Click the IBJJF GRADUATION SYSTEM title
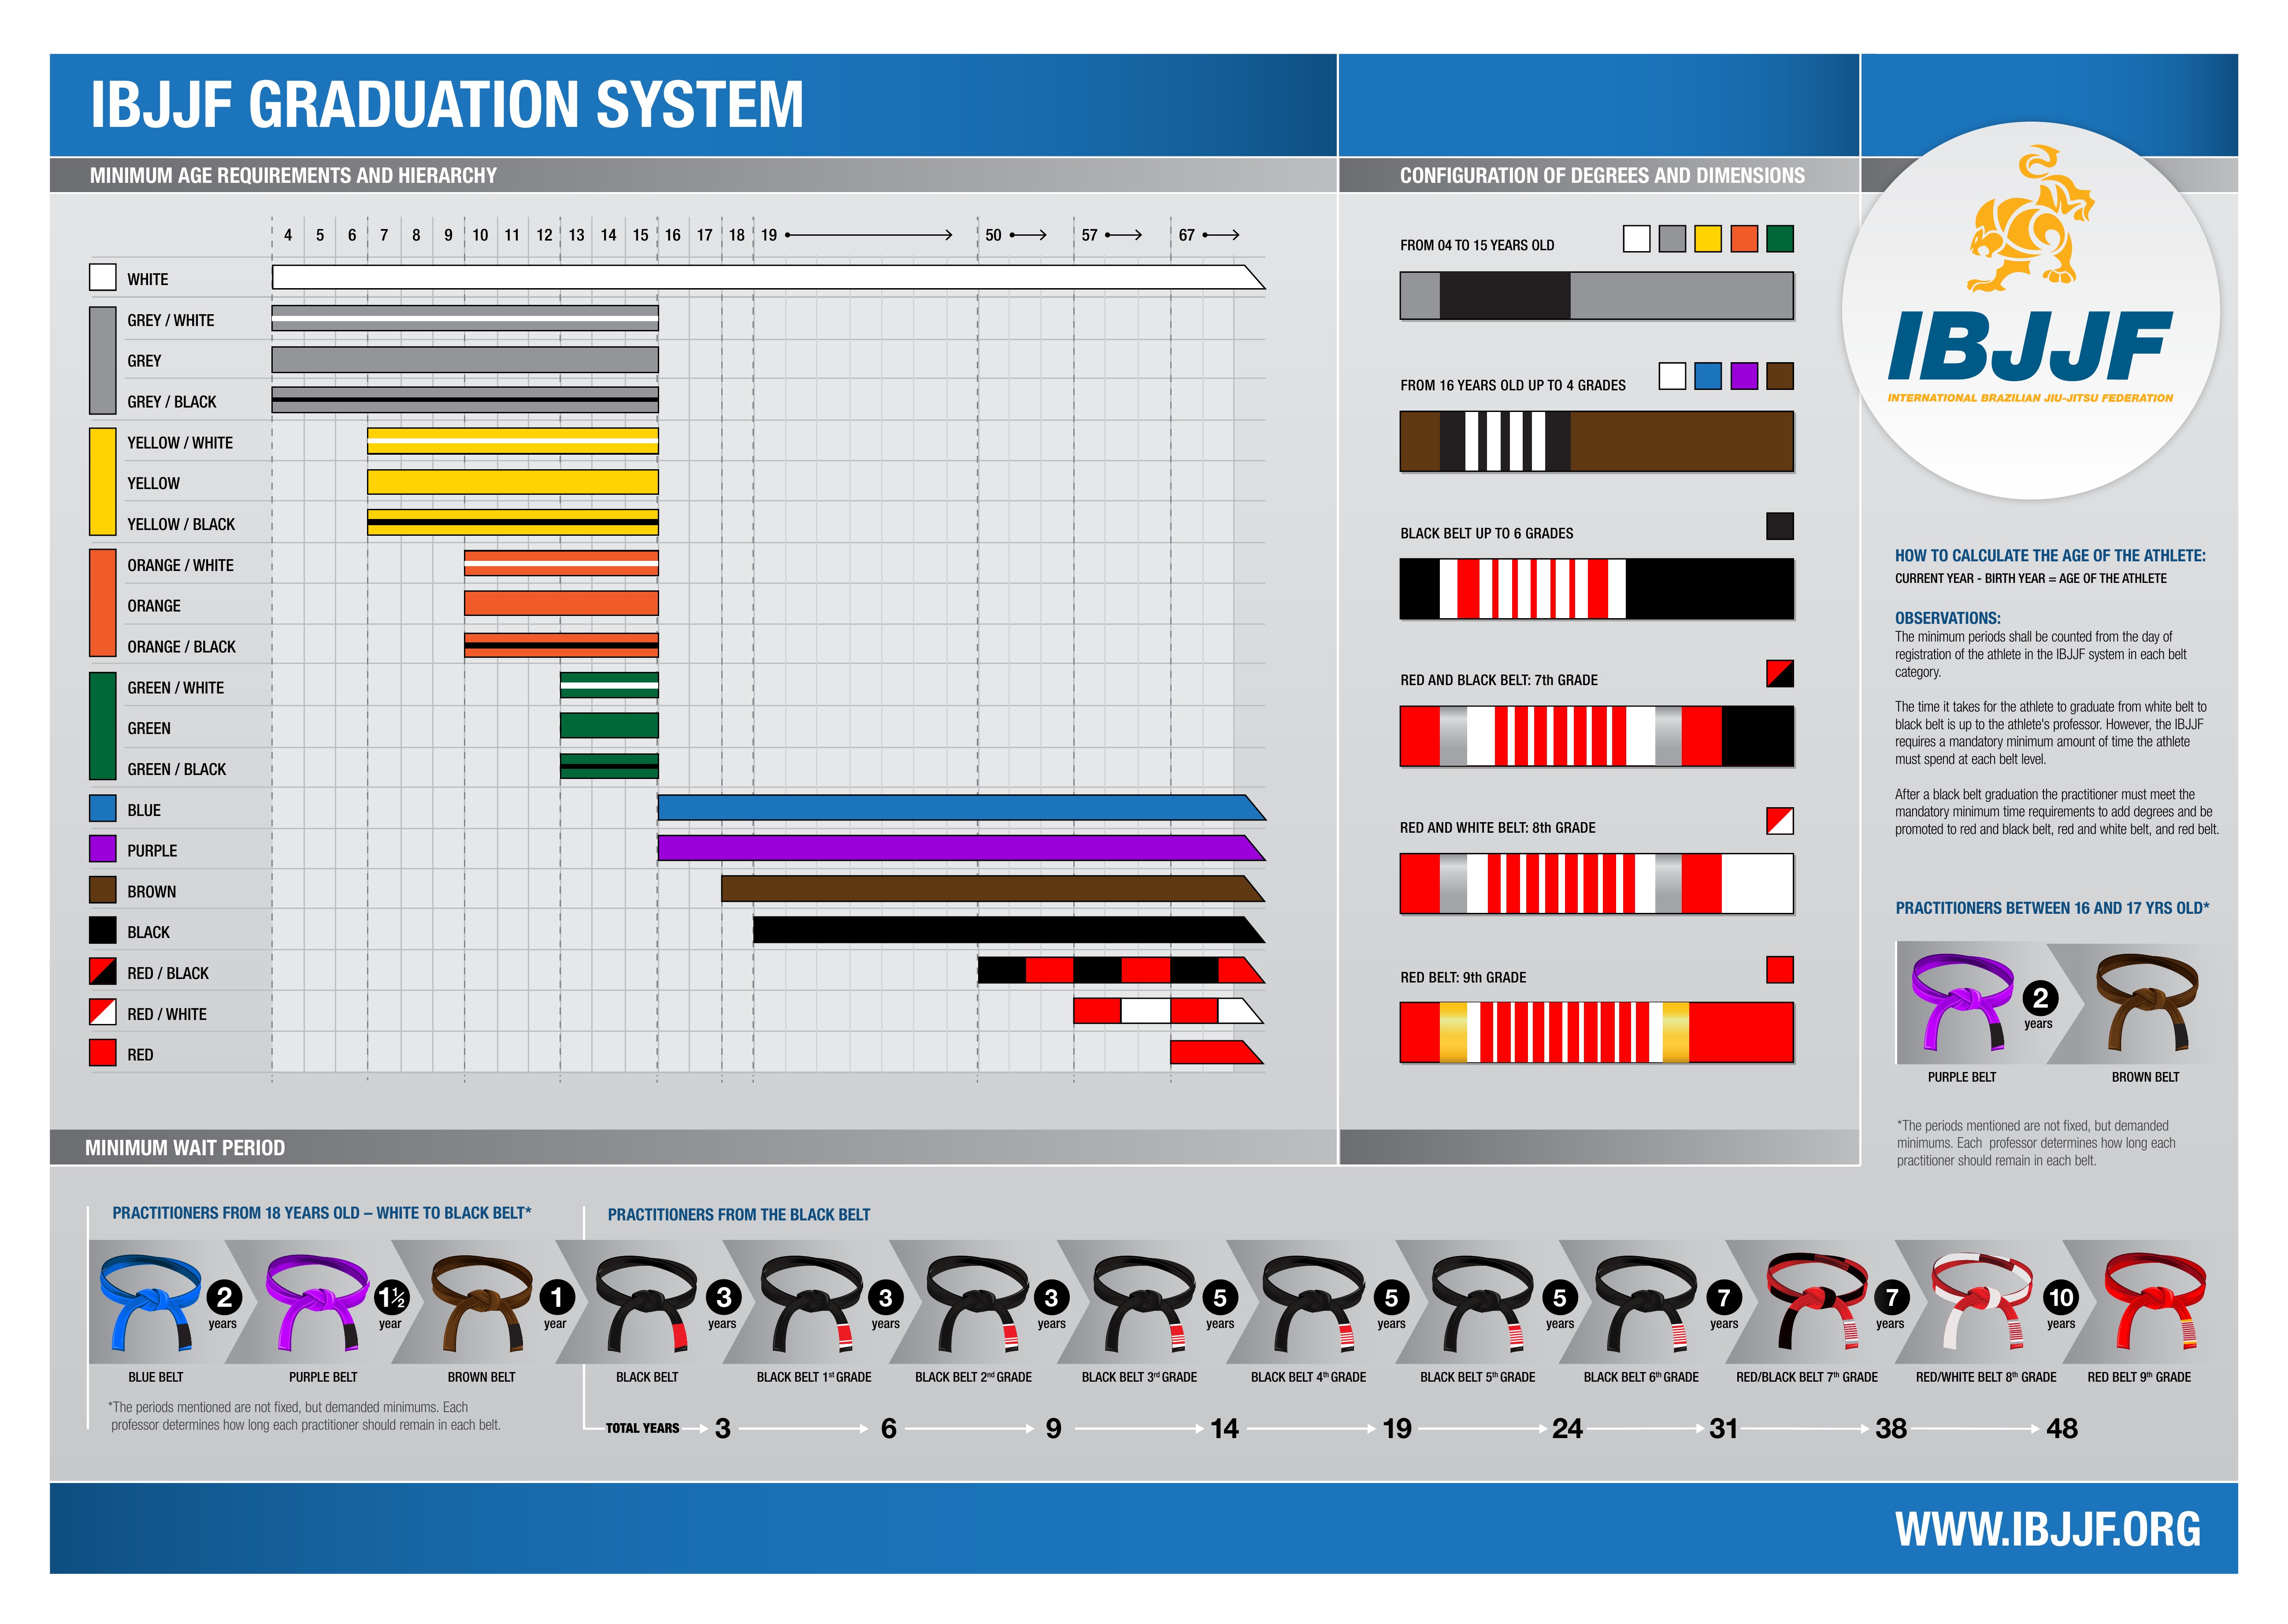This screenshot has height=1624, width=2288. click(447, 105)
